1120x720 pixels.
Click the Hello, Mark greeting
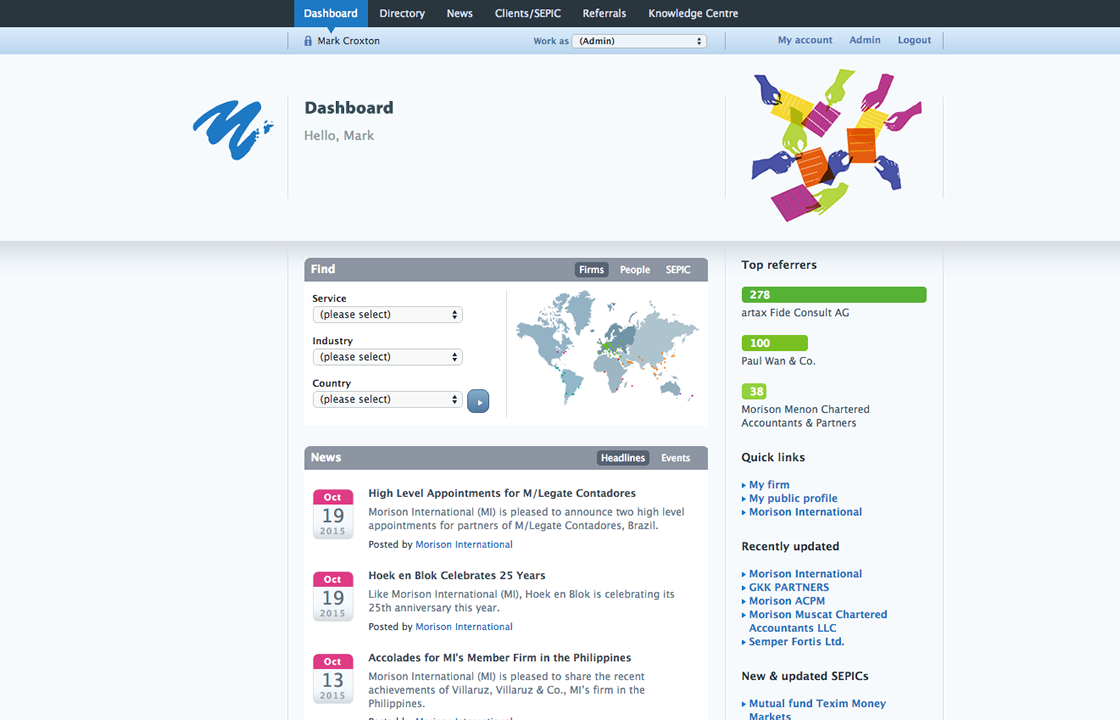point(339,136)
